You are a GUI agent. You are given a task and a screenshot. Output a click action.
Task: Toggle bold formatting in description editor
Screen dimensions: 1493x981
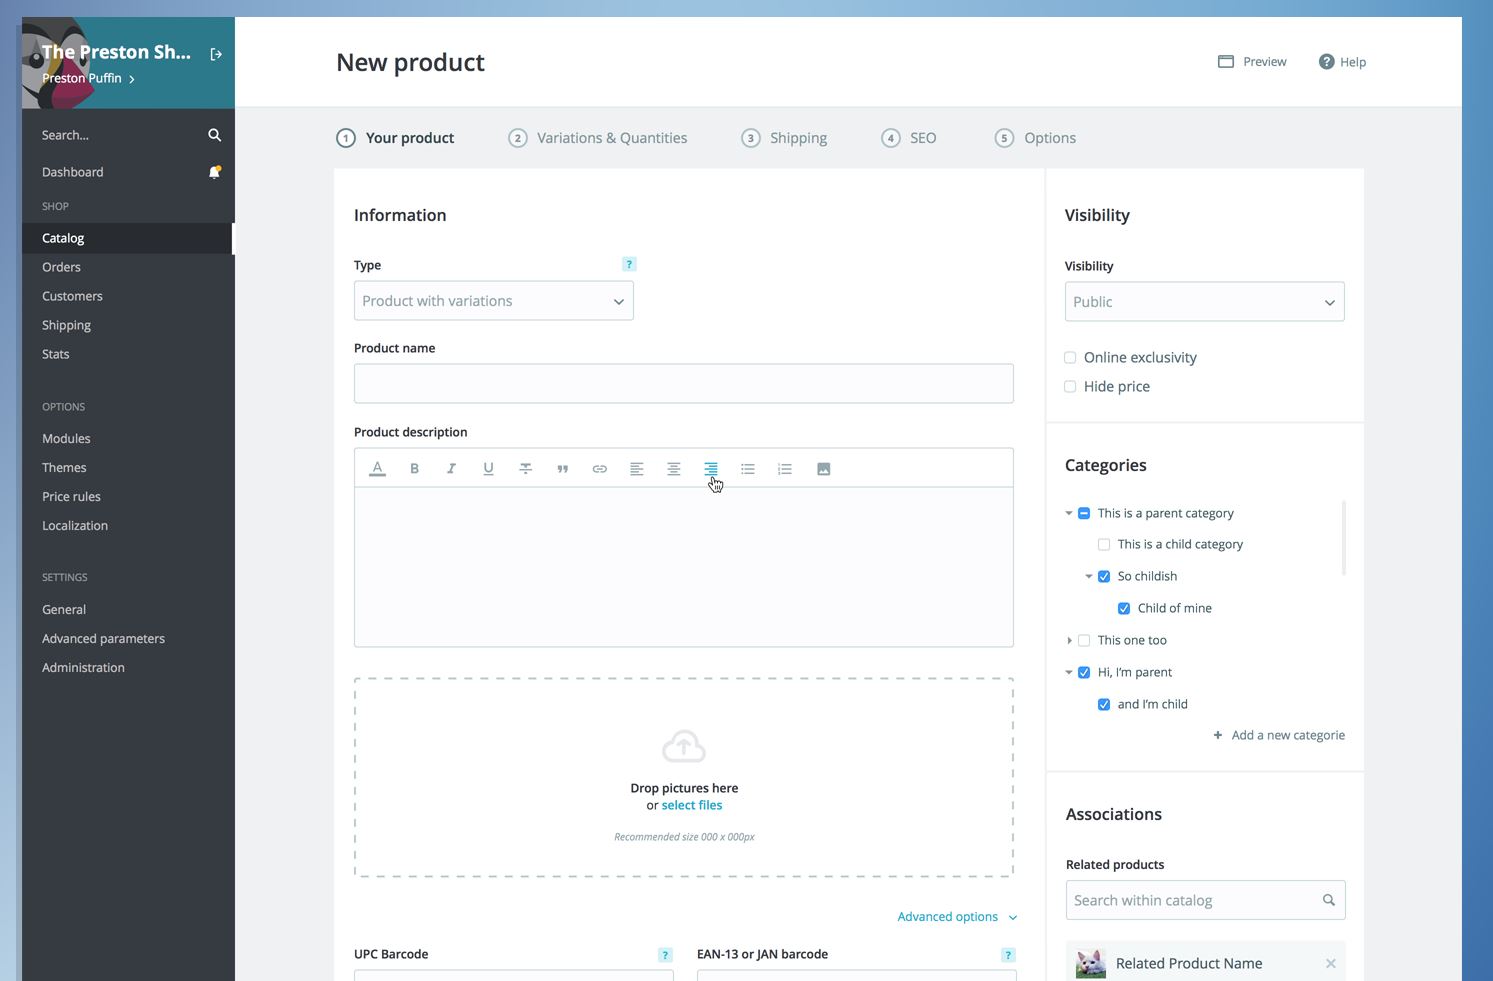pos(414,469)
